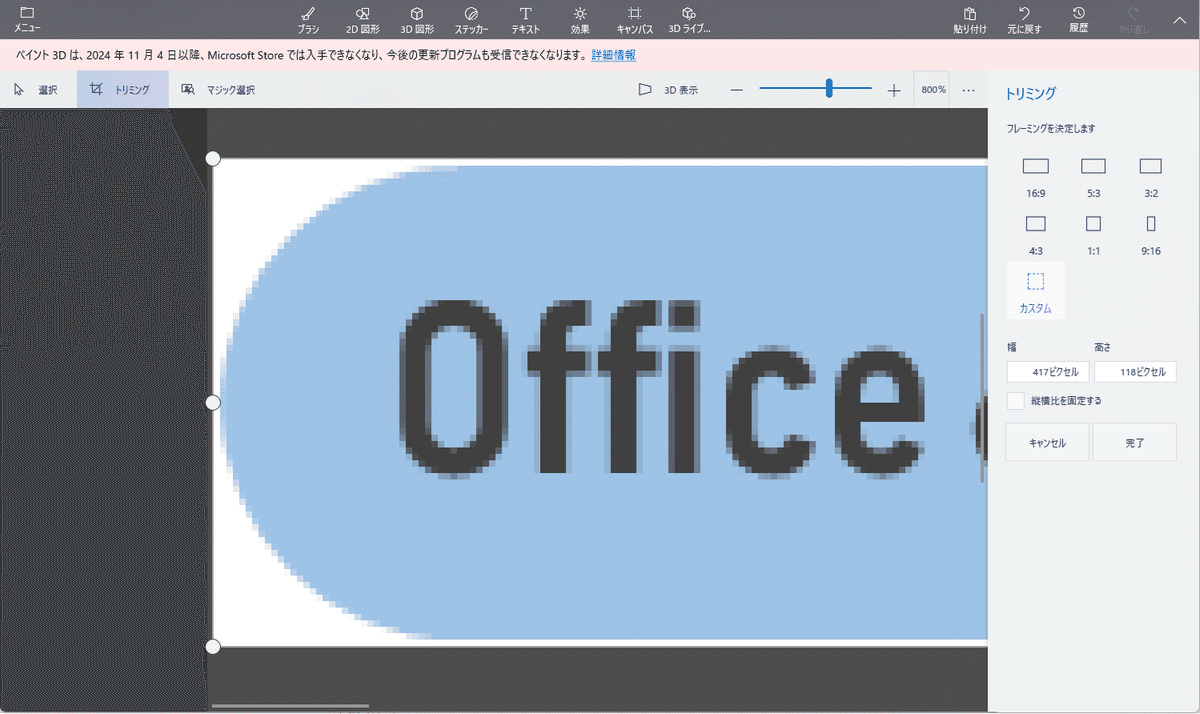Open the 3D ライブラリ library
Viewport: 1200px width, 714px height.
coord(689,19)
